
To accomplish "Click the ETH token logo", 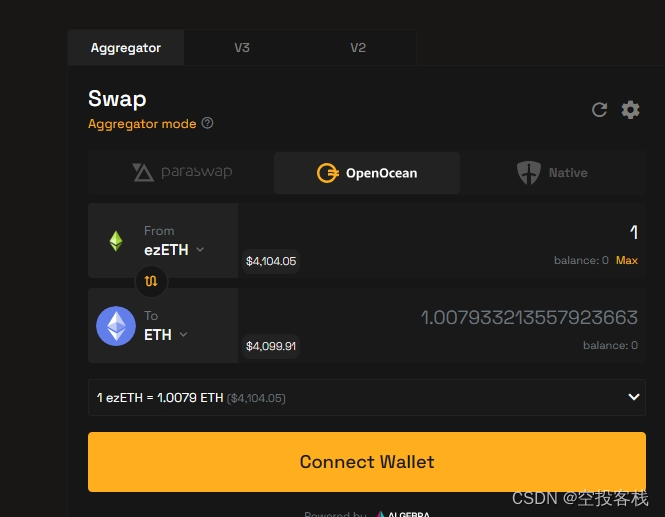I will click(116, 326).
